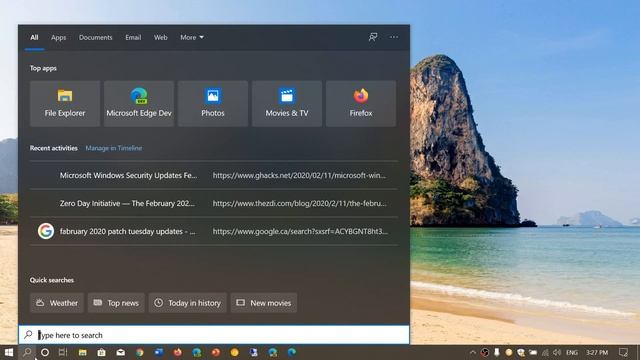
Task: Open fabruary 2020 patch tuesday updates activity
Action: (x=127, y=231)
